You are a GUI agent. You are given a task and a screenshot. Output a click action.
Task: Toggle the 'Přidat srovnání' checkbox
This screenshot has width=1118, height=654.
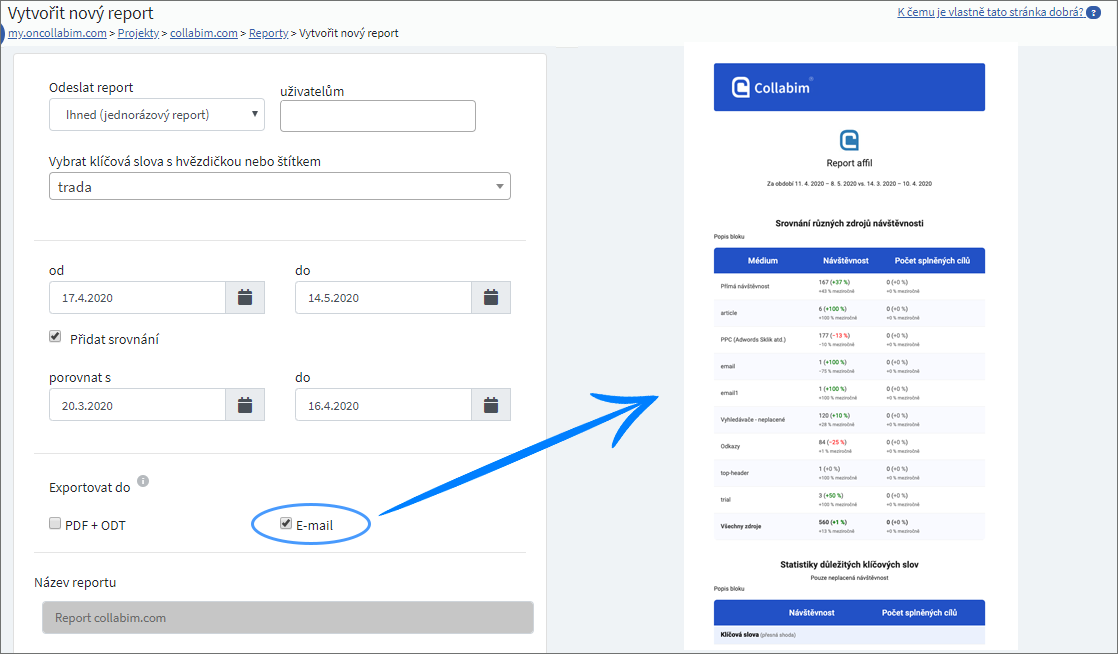pyautogui.click(x=55, y=336)
